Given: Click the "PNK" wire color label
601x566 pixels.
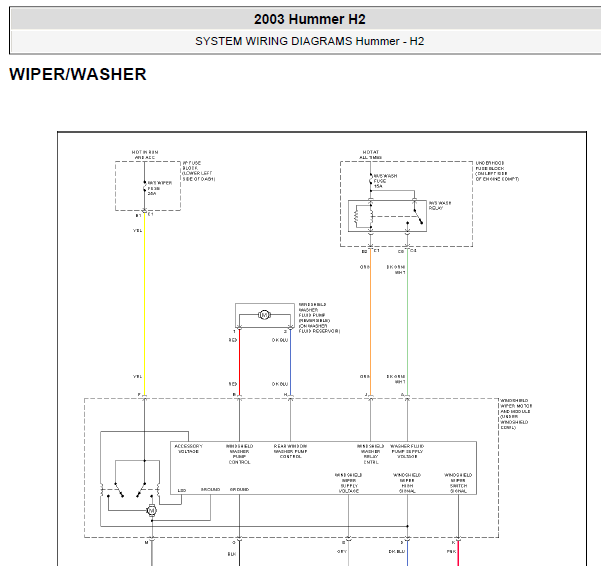Looking at the screenshot, I should coord(452,551).
